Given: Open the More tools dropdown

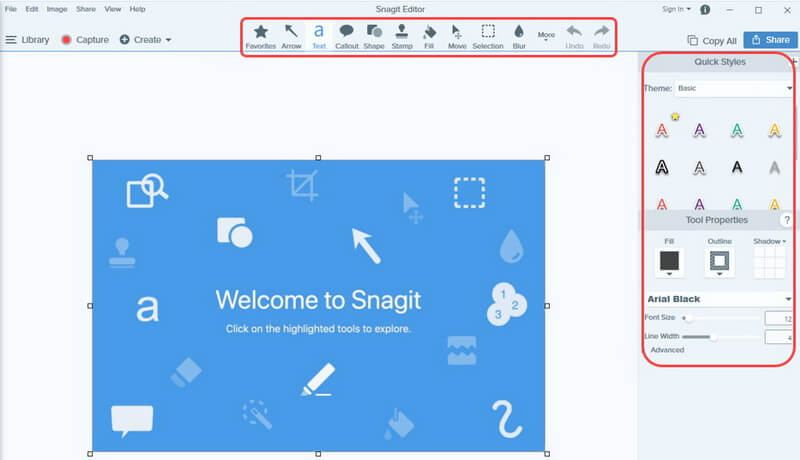Looking at the screenshot, I should 546,36.
